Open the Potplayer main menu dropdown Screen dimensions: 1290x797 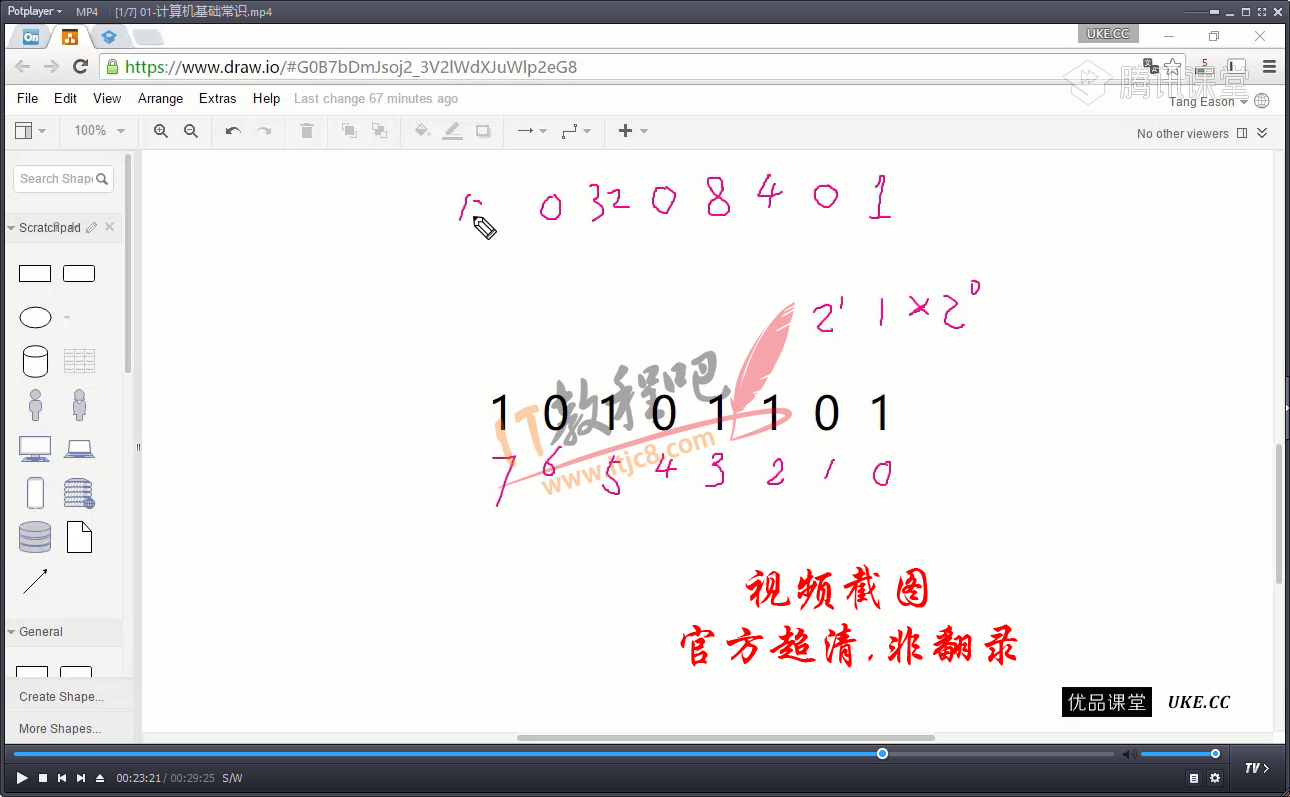[35, 11]
